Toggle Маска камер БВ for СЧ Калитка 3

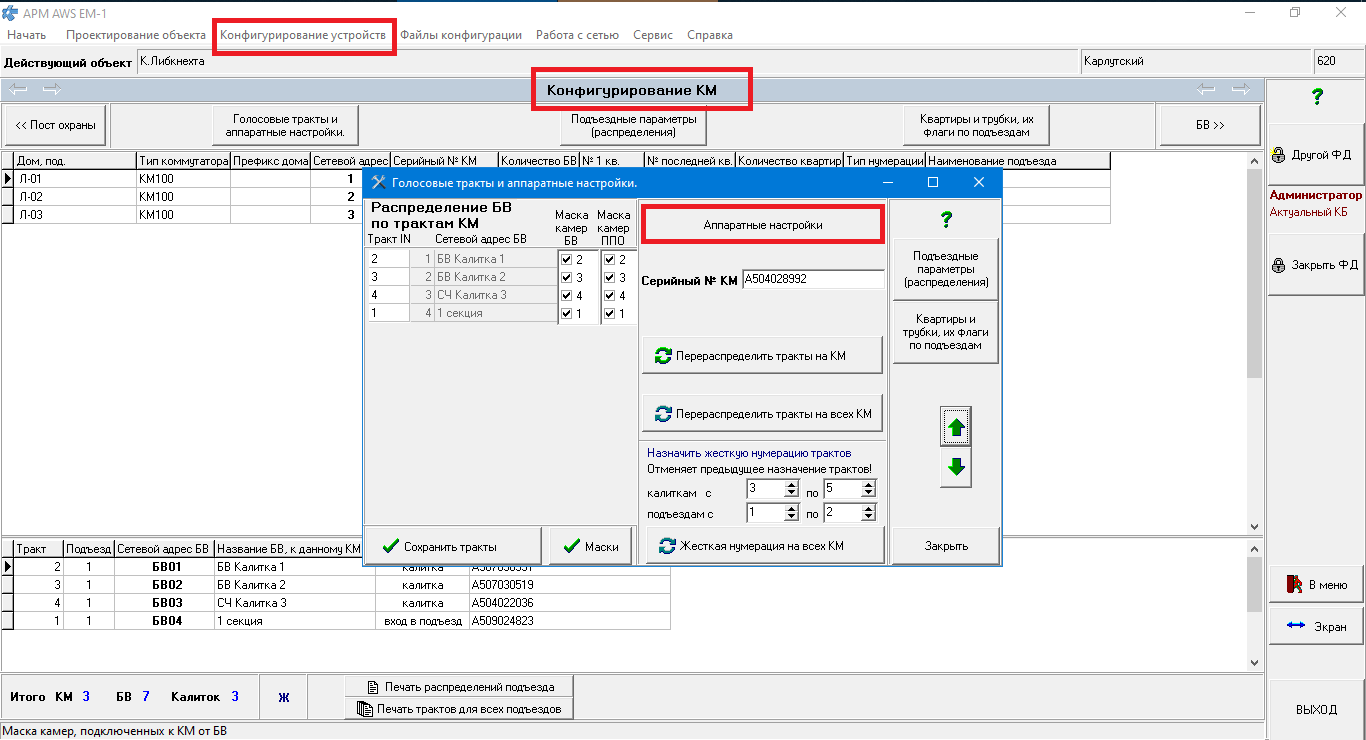pos(567,296)
